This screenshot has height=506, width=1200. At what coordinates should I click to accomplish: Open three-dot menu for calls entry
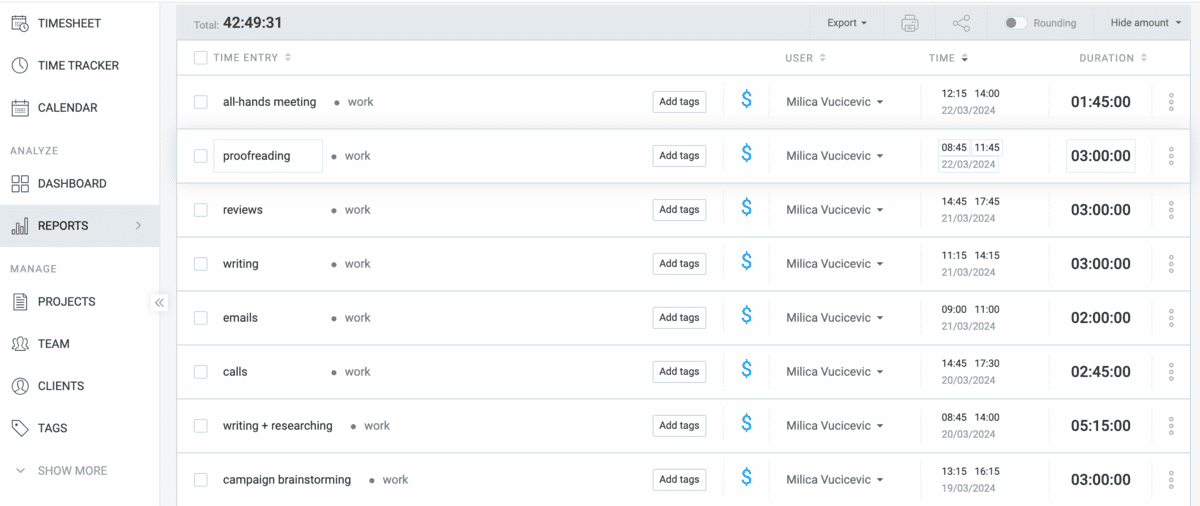pyautogui.click(x=1171, y=372)
